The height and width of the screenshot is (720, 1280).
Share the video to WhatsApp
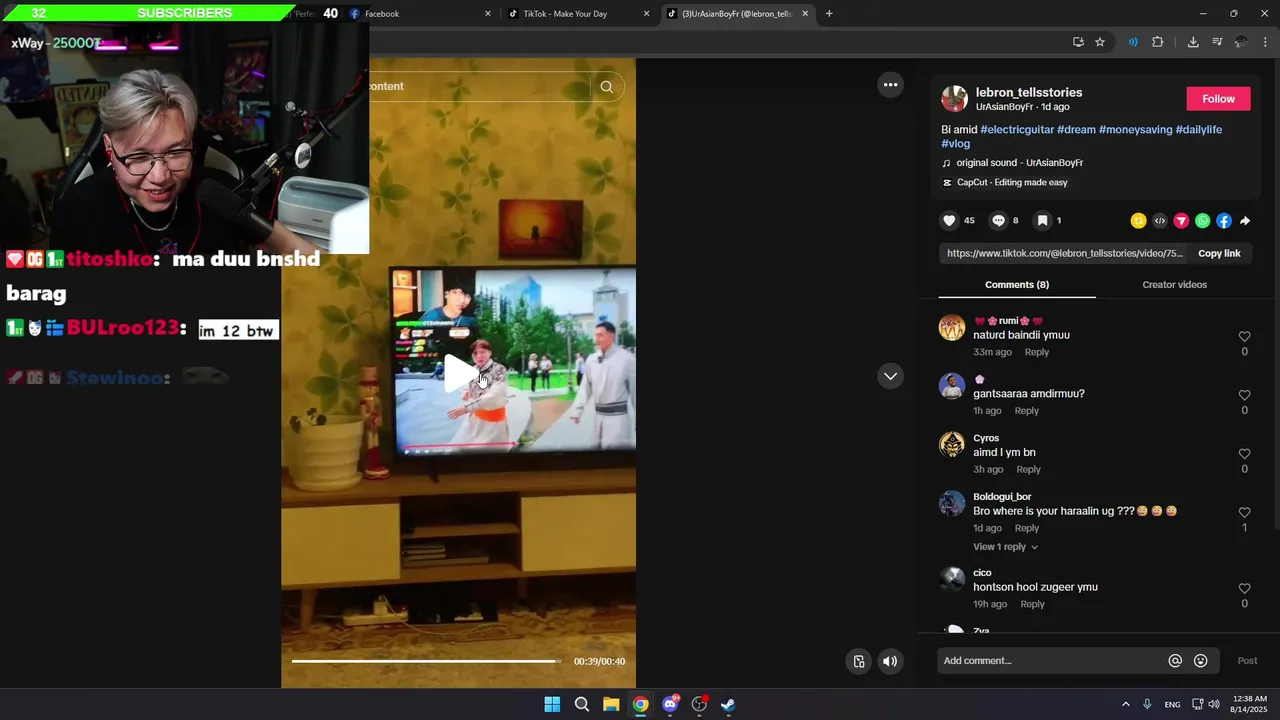1202,221
